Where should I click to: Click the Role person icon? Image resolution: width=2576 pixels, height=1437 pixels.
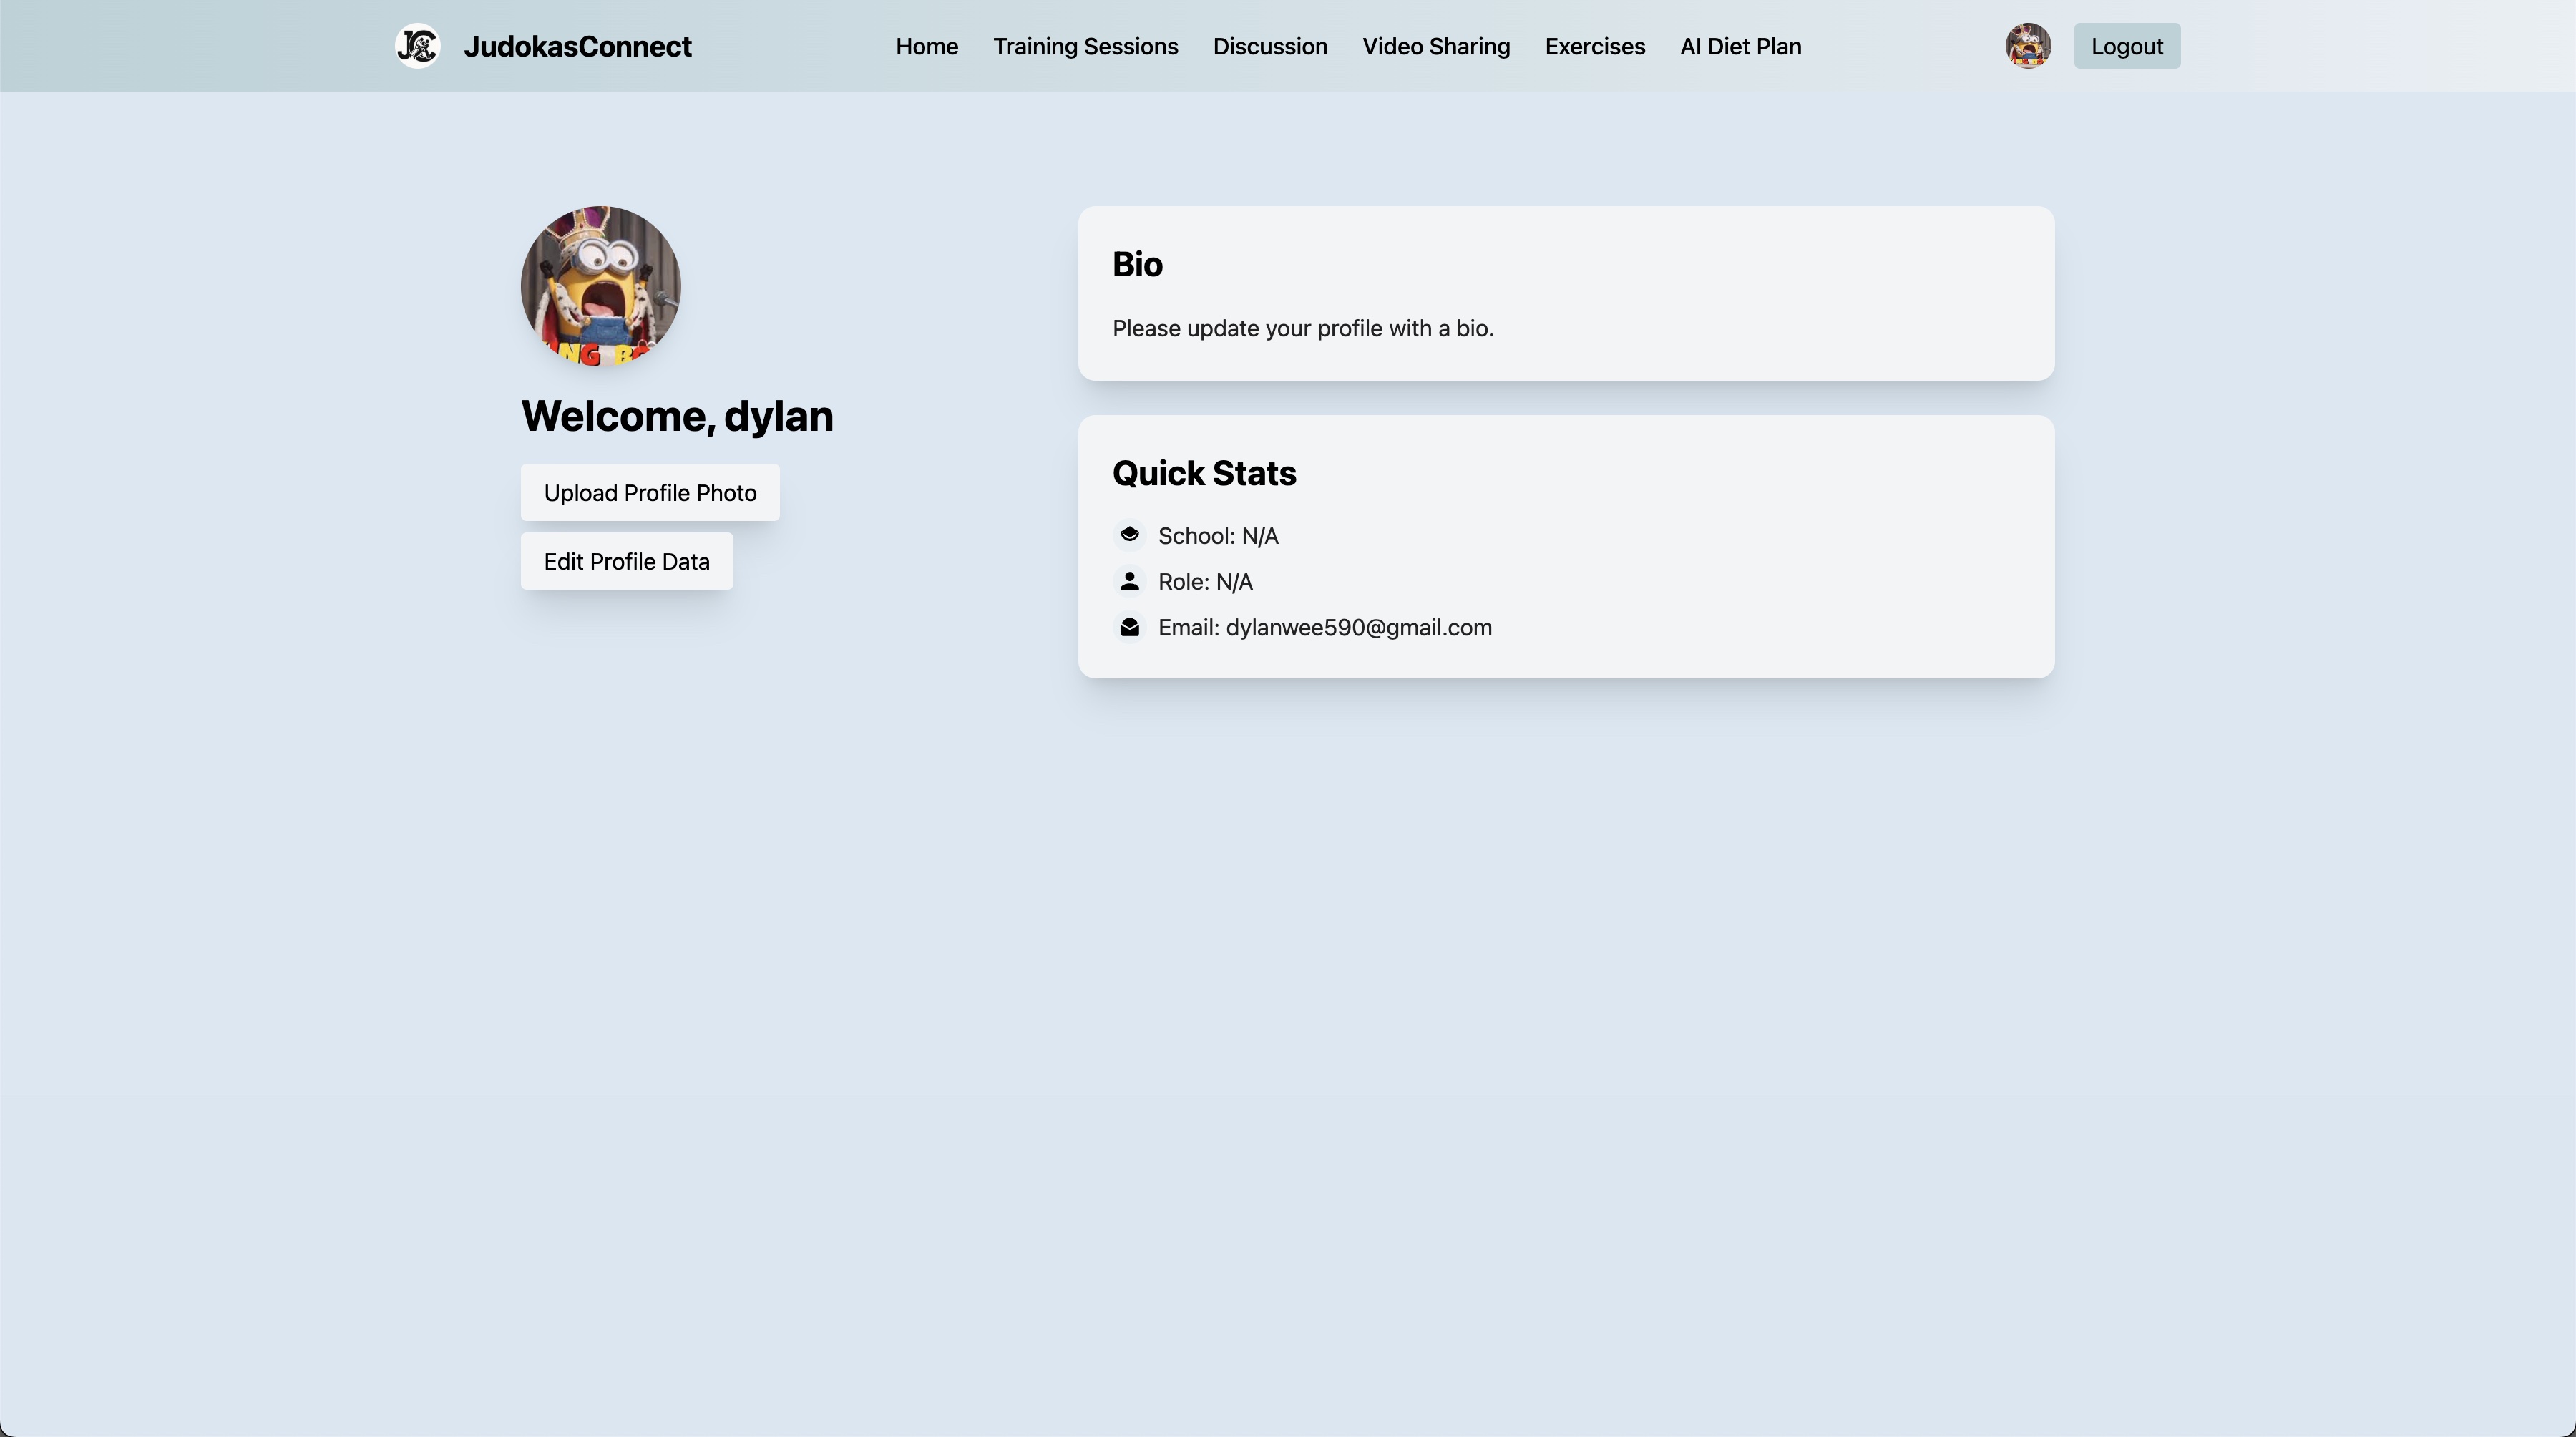1129,581
